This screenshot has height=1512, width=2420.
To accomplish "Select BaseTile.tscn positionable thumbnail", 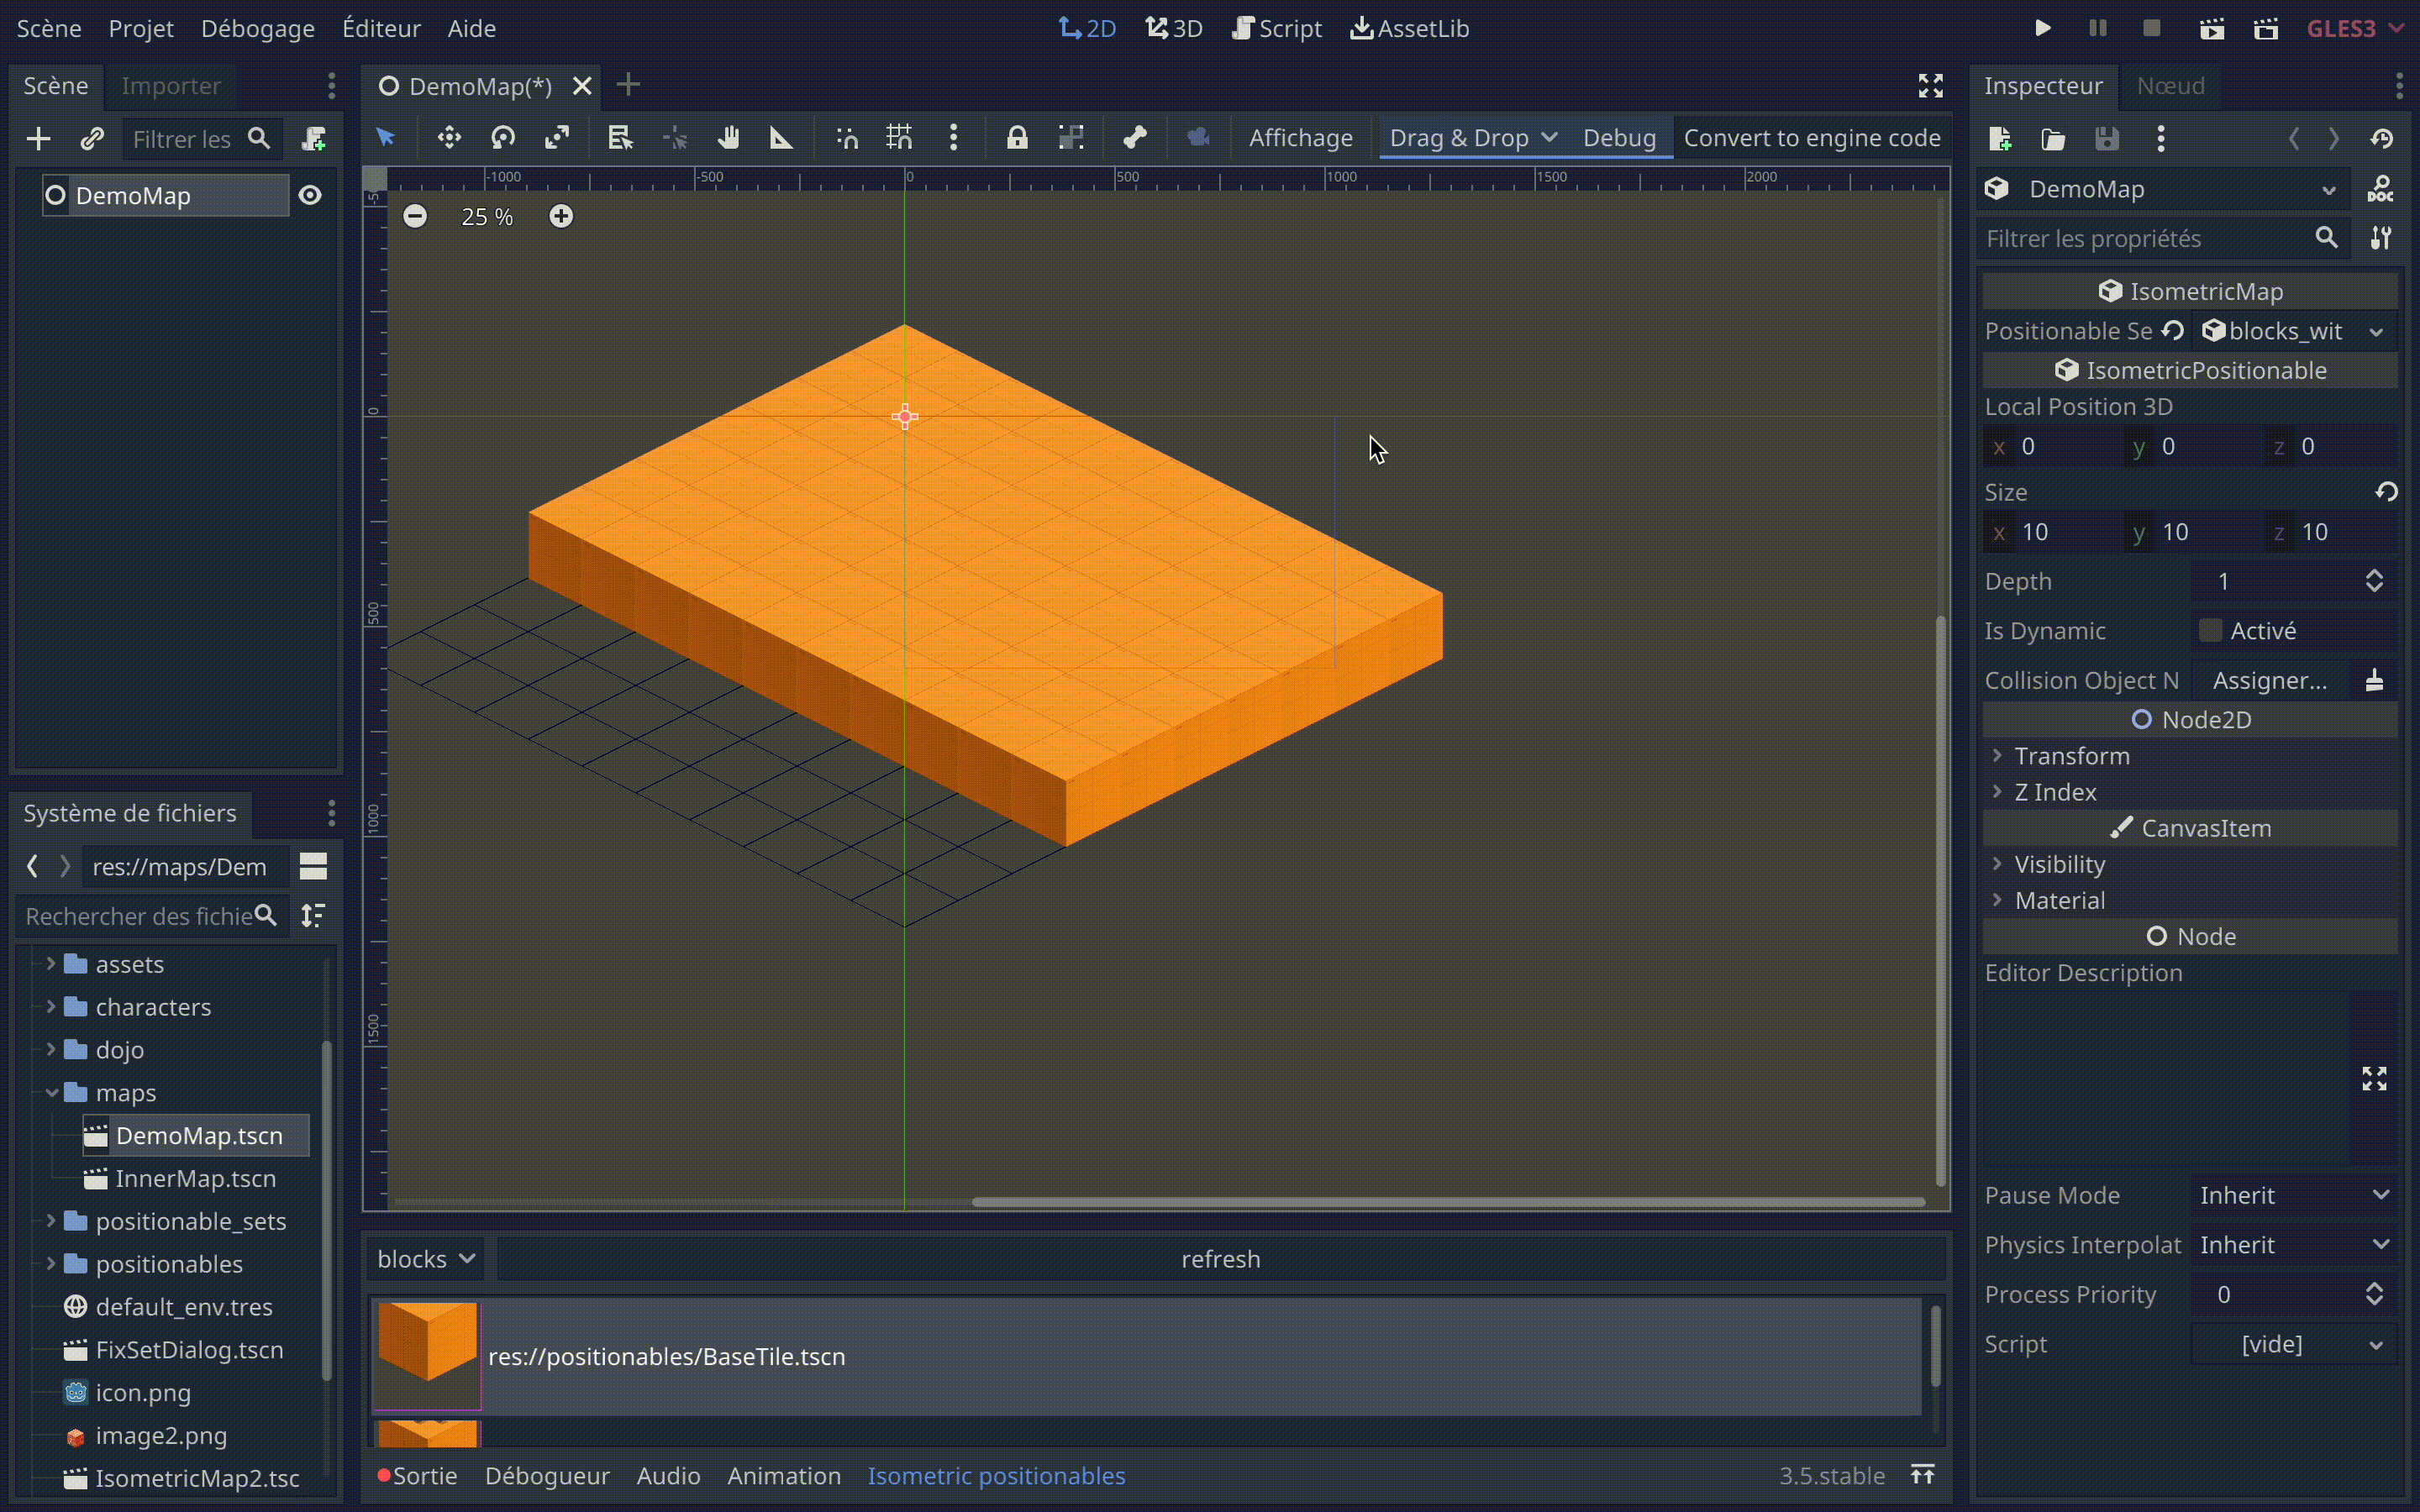I will coord(427,1355).
